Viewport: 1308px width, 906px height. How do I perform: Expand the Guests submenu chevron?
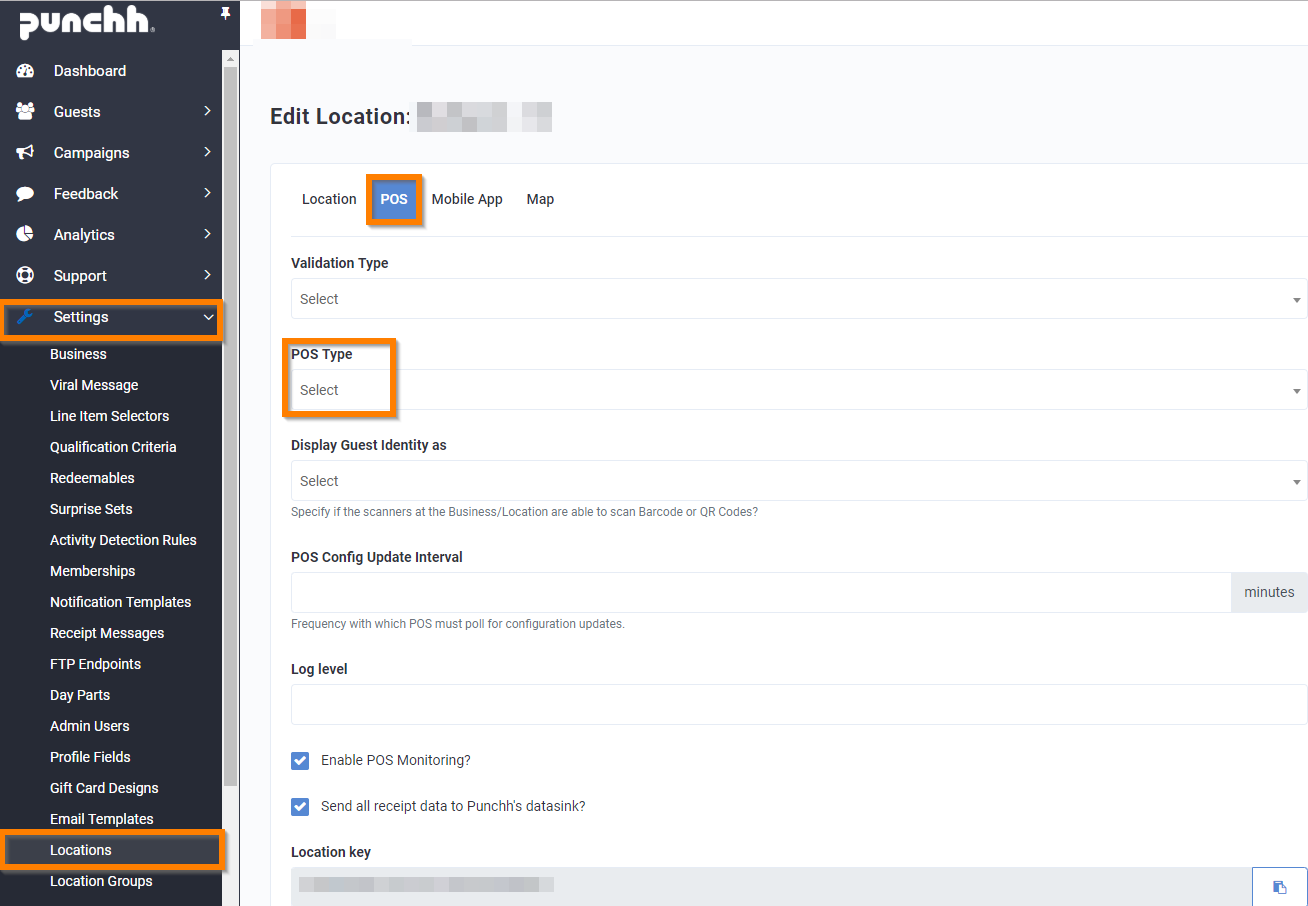(x=207, y=112)
